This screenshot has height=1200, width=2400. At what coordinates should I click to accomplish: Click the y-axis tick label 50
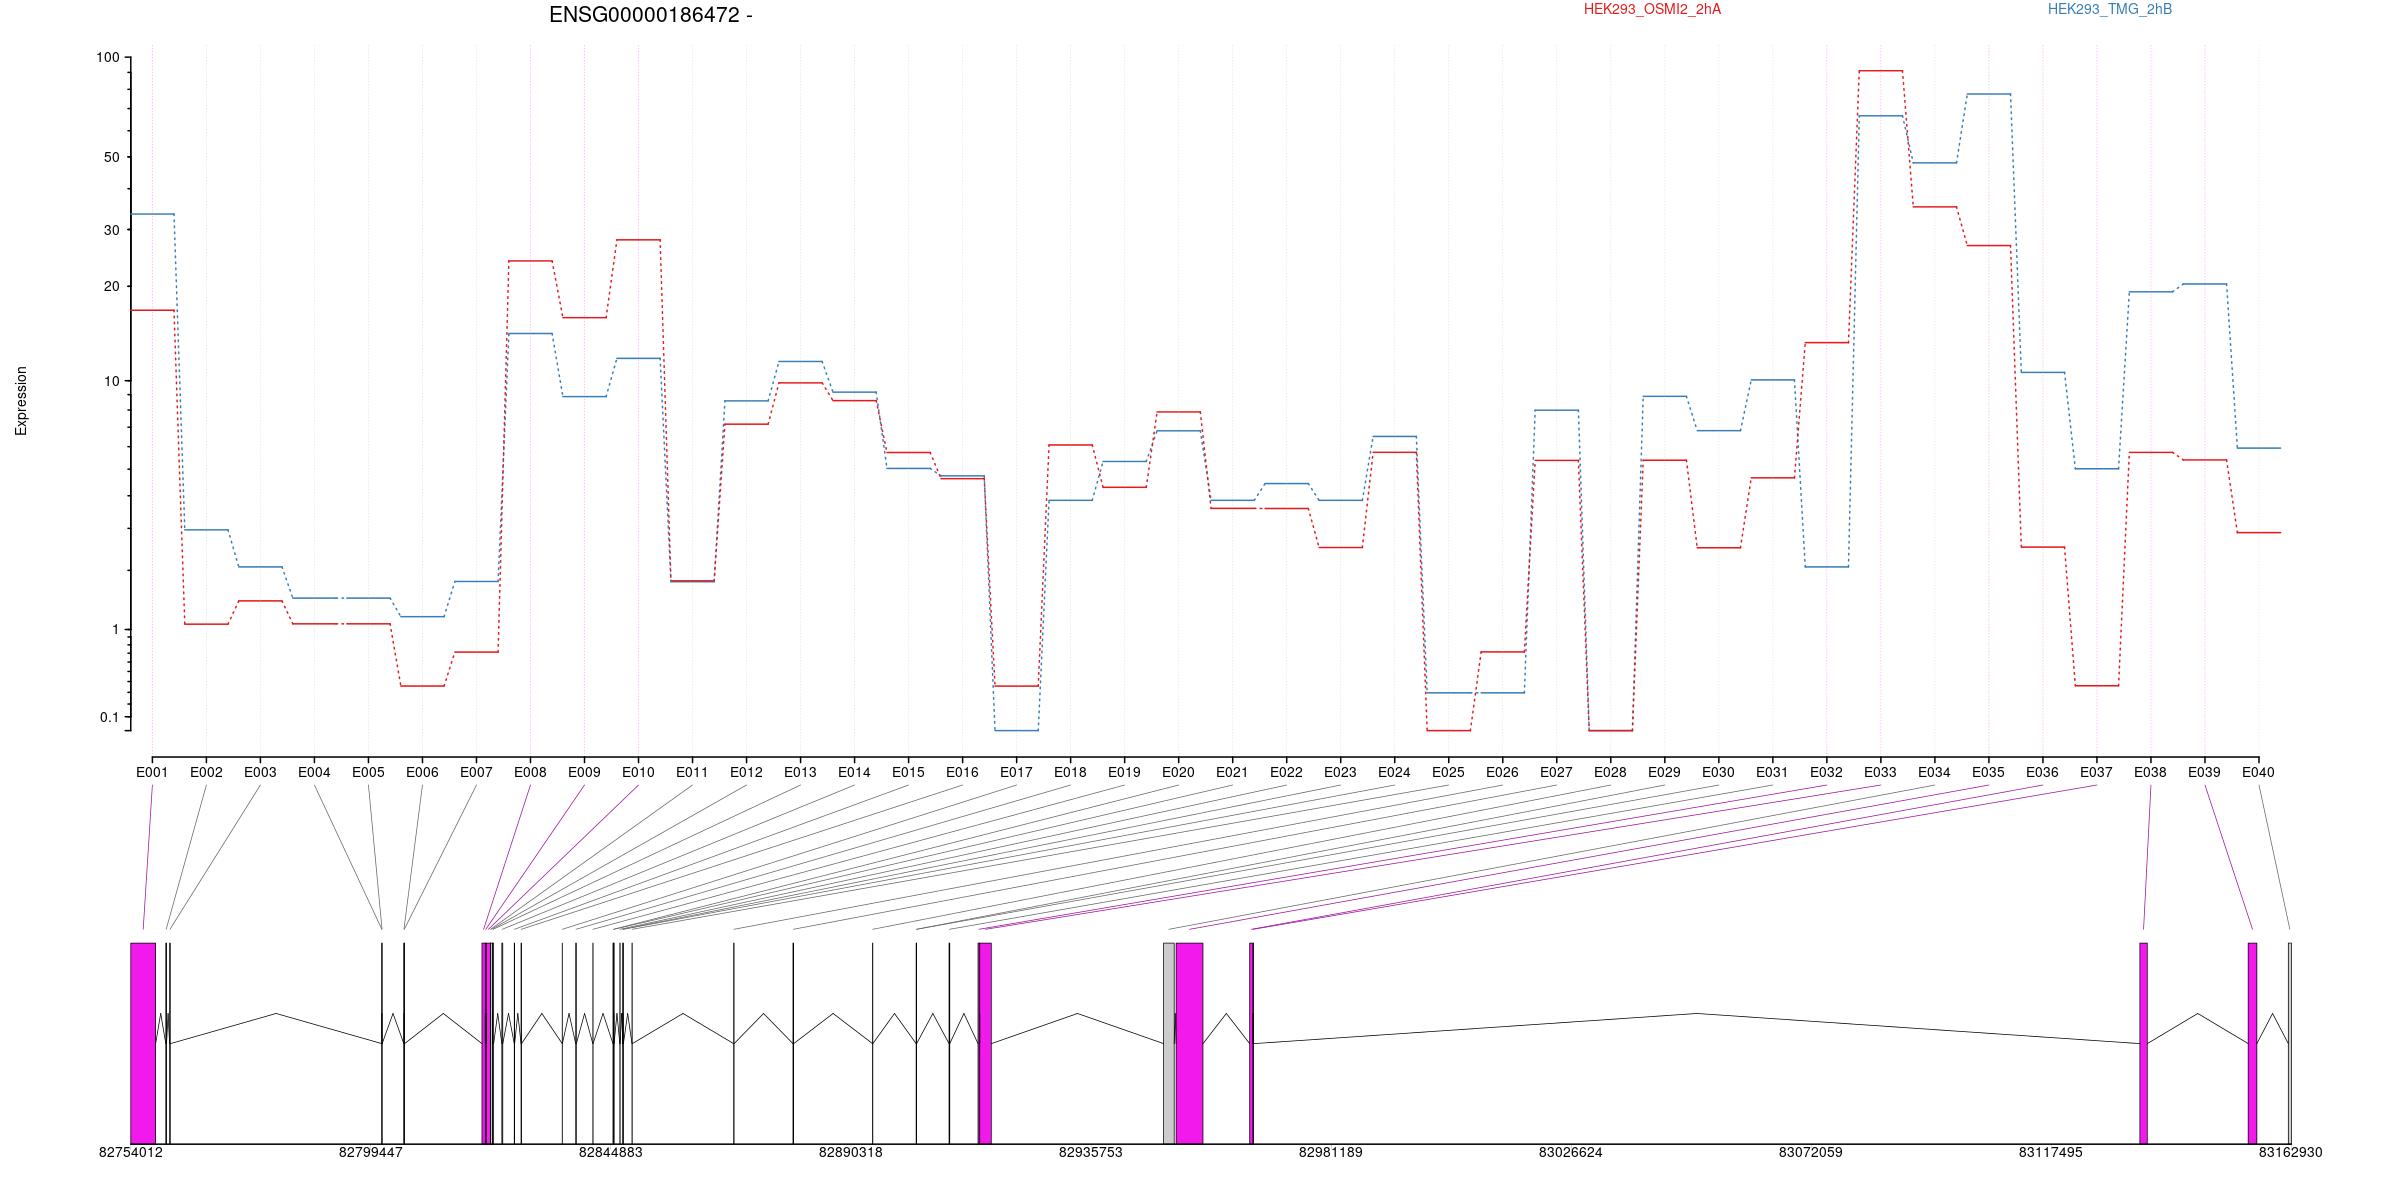111,157
